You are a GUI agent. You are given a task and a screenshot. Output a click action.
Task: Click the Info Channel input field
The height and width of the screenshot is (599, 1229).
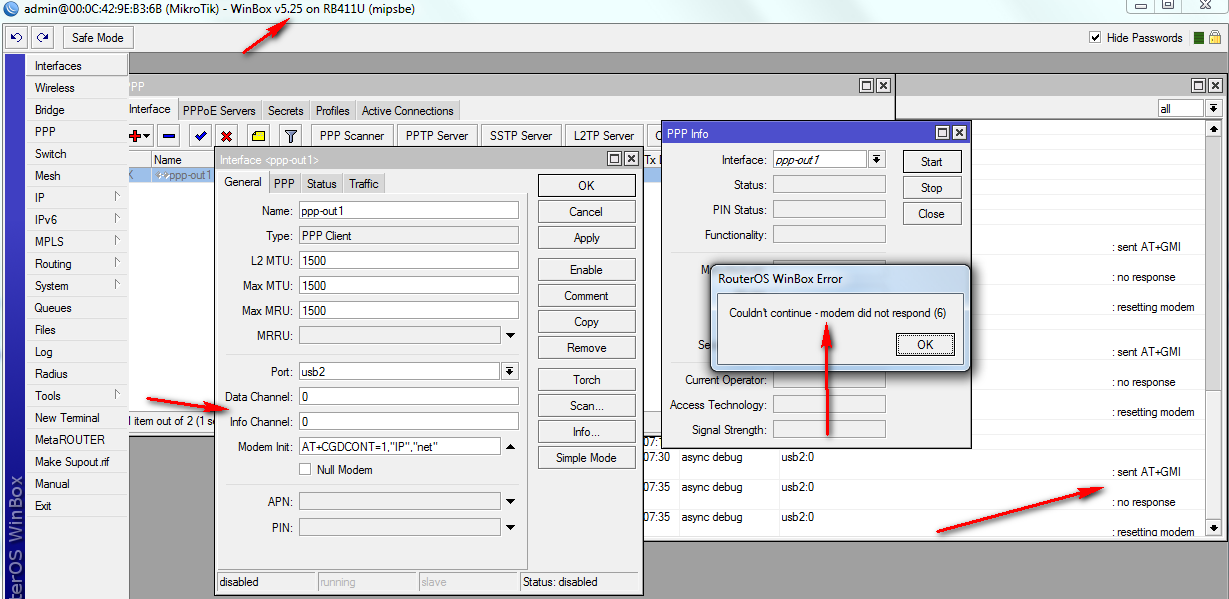(408, 421)
